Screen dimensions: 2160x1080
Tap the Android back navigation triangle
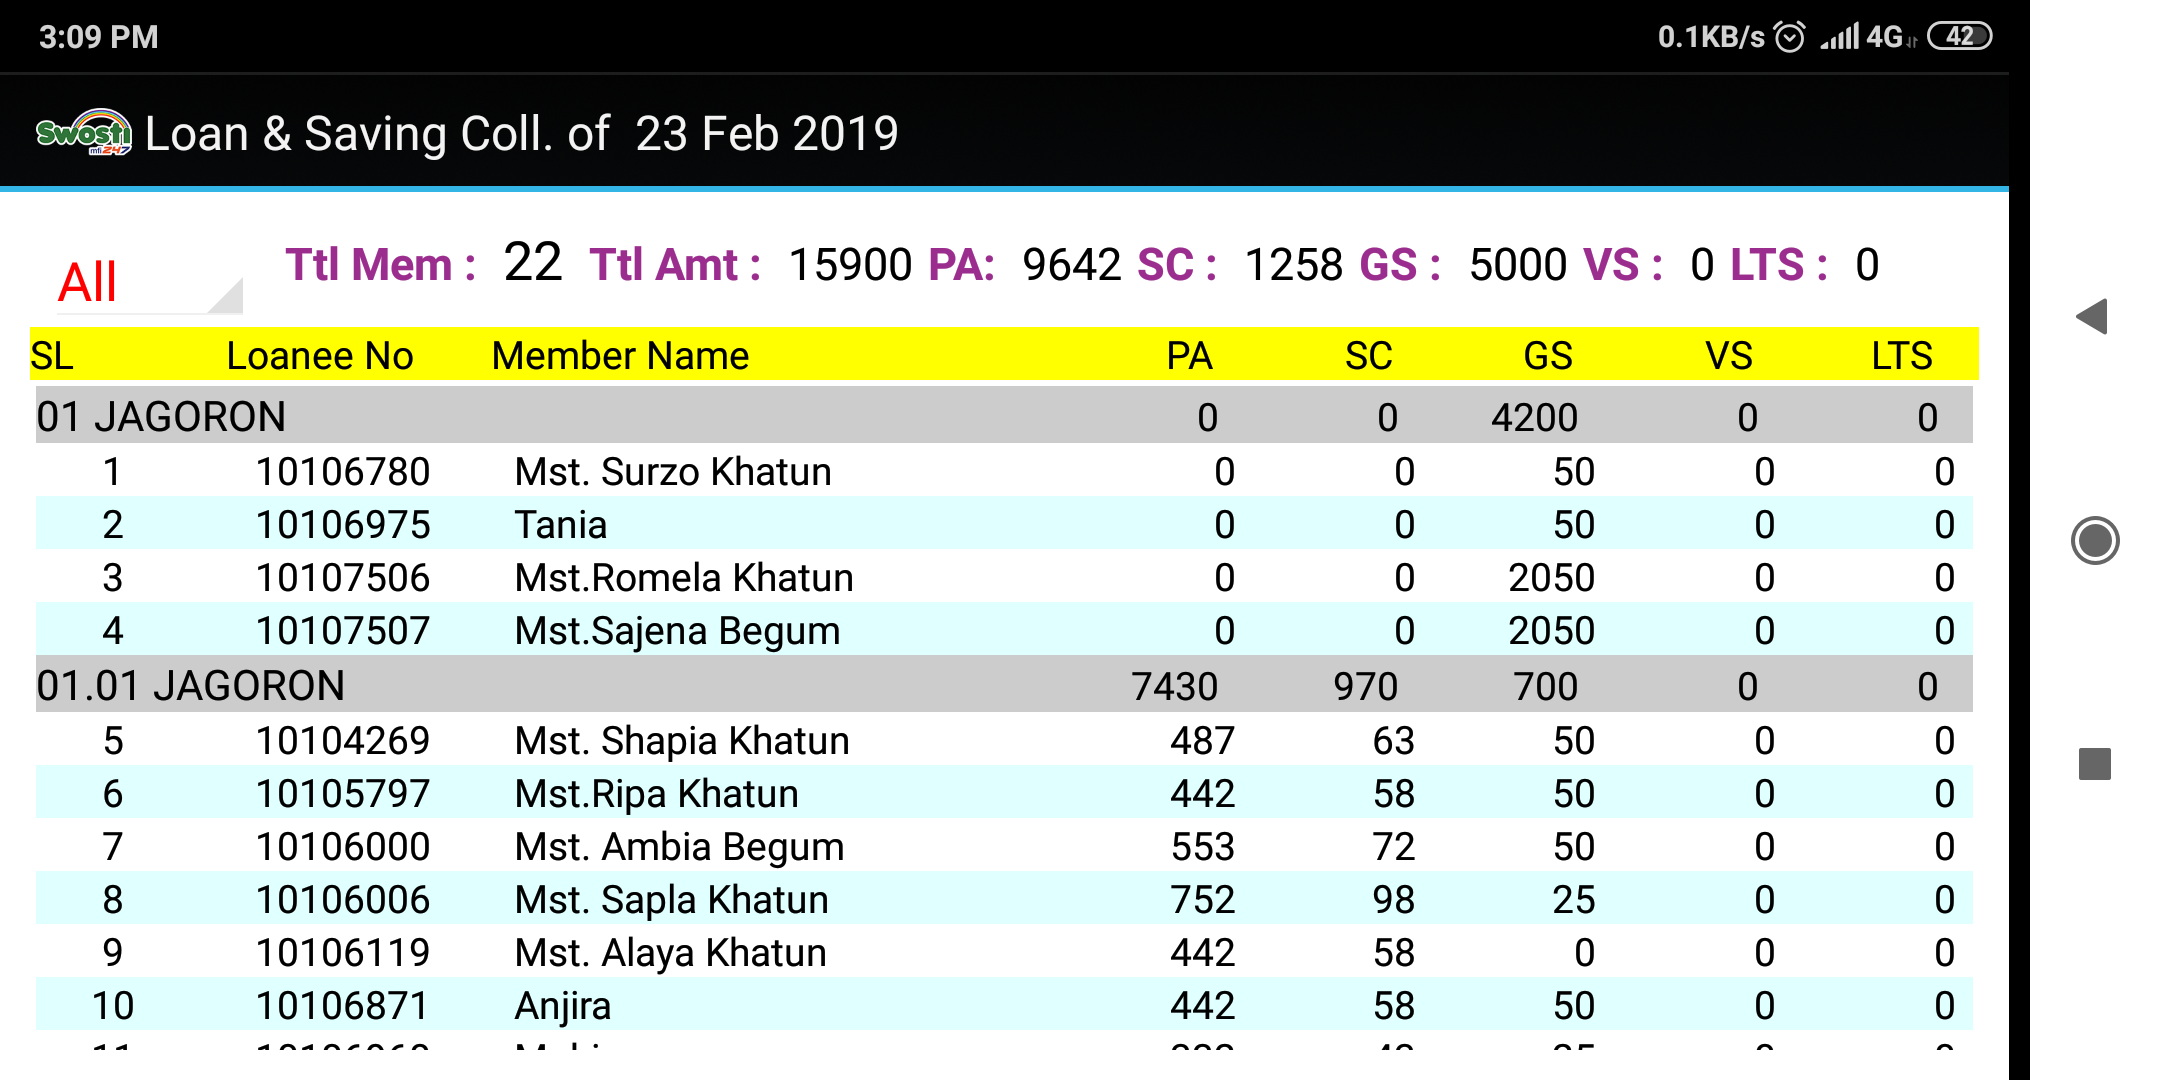[x=2093, y=317]
